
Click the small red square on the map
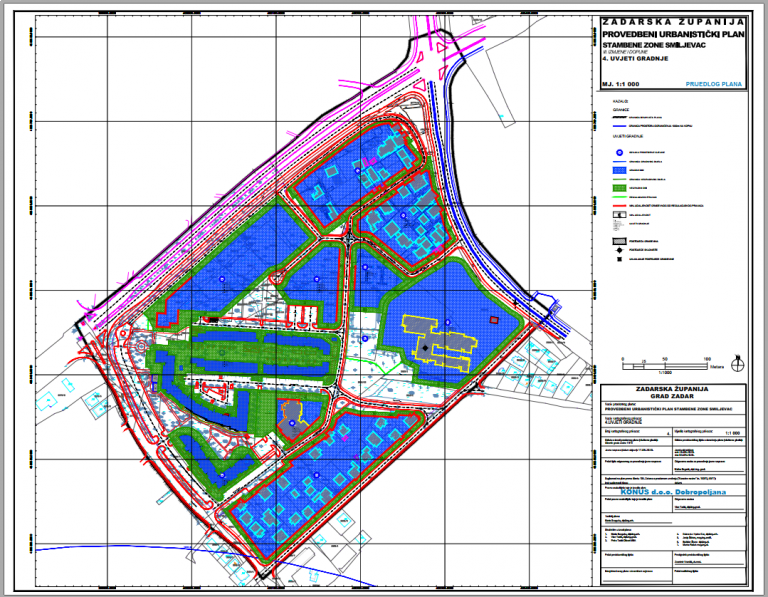[x=494, y=320]
